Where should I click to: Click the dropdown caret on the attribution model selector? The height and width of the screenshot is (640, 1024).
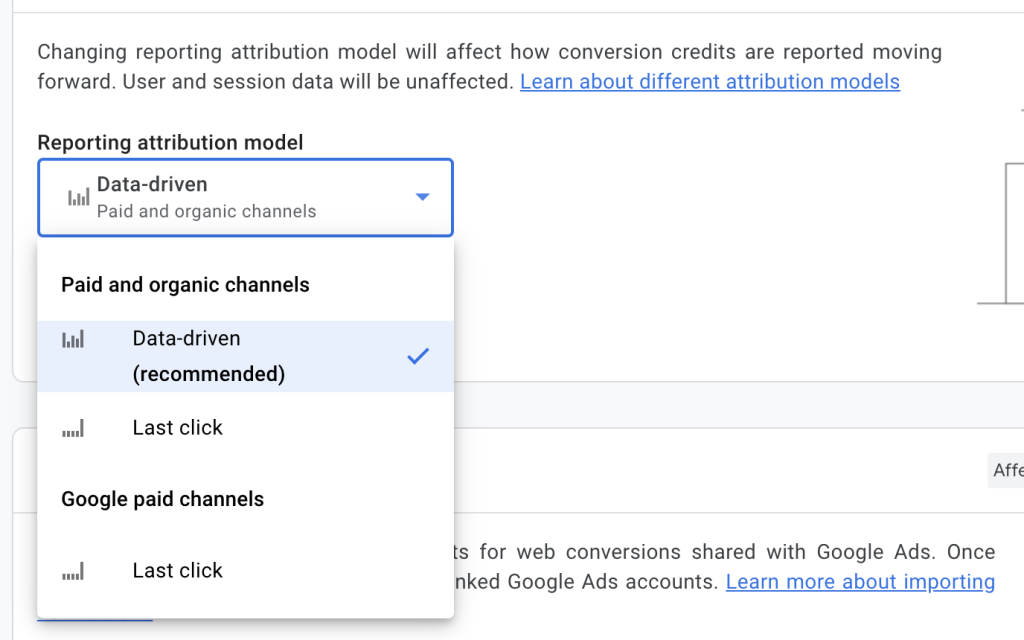(422, 197)
